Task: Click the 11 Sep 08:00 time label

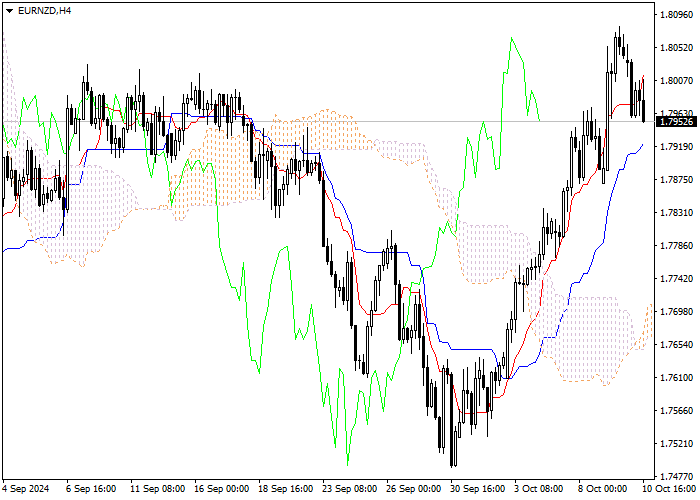Action: 158,489
